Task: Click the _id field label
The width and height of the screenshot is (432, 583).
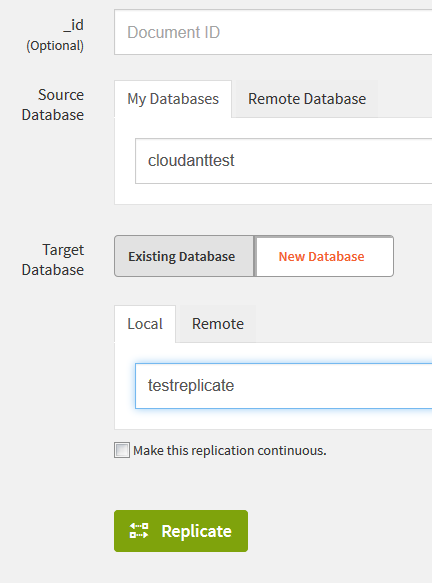Action: (x=73, y=25)
